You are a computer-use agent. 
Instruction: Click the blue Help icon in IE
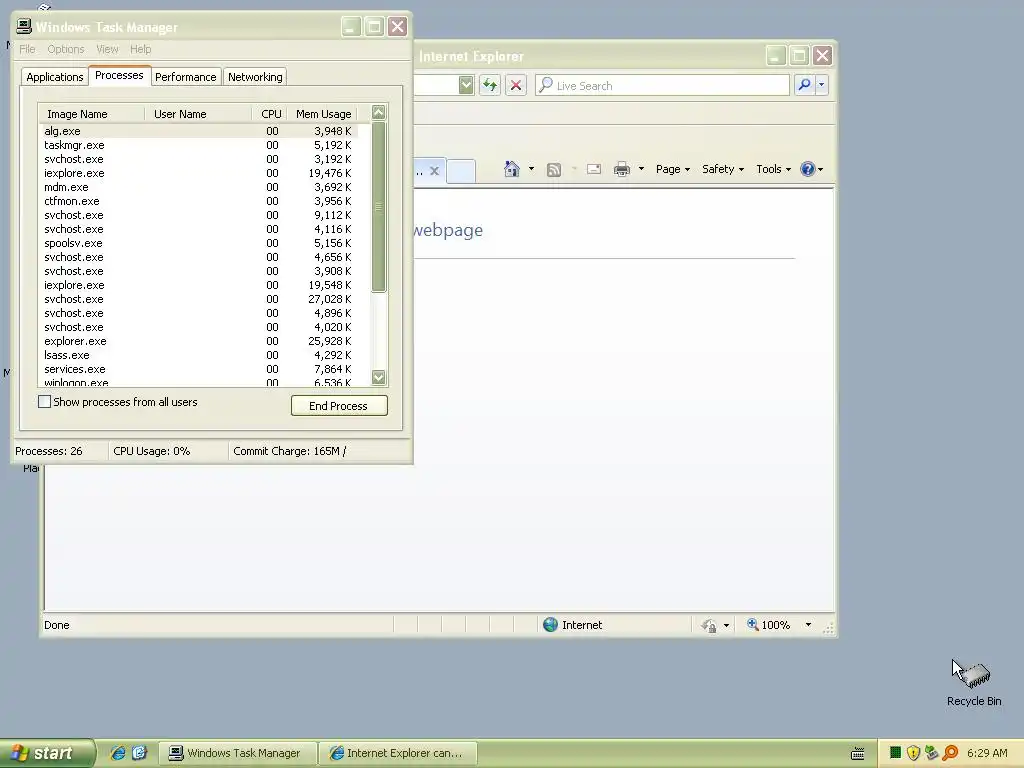(x=808, y=169)
